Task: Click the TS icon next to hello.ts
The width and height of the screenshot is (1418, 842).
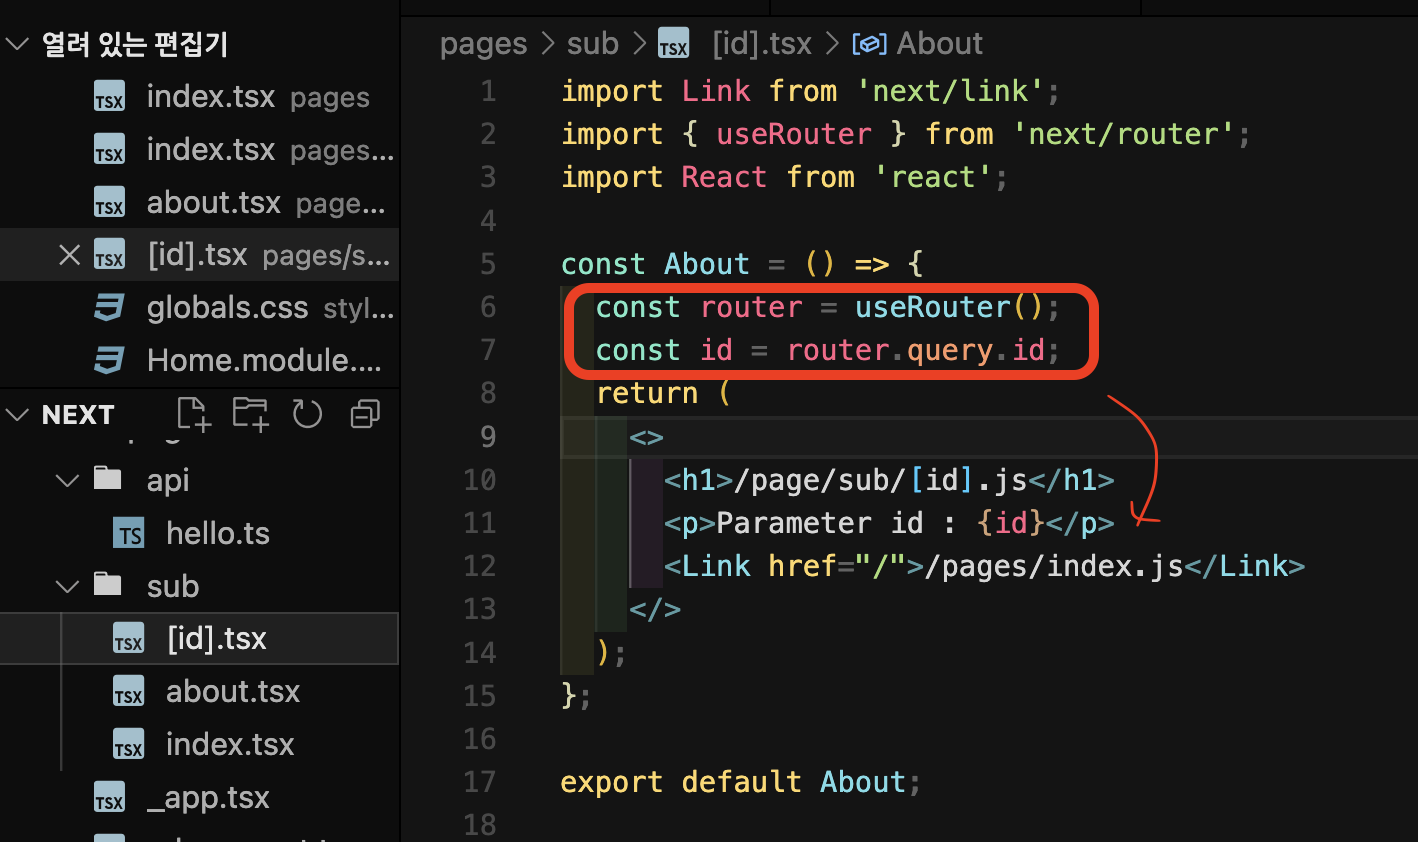Action: click(129, 534)
